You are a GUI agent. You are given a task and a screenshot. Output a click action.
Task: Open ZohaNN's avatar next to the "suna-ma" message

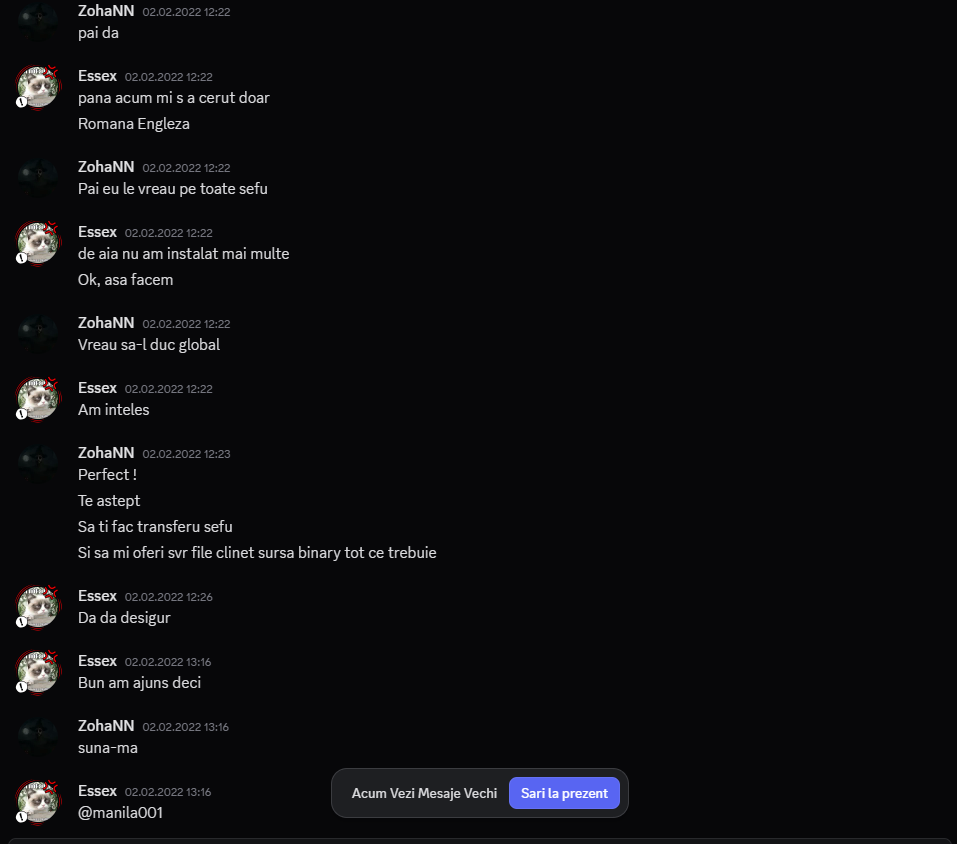38,737
